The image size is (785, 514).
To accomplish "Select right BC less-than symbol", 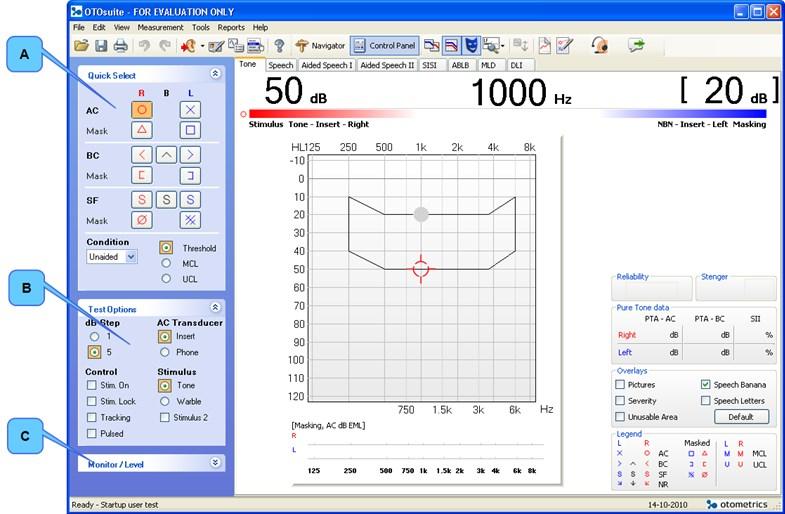I will 142,155.
